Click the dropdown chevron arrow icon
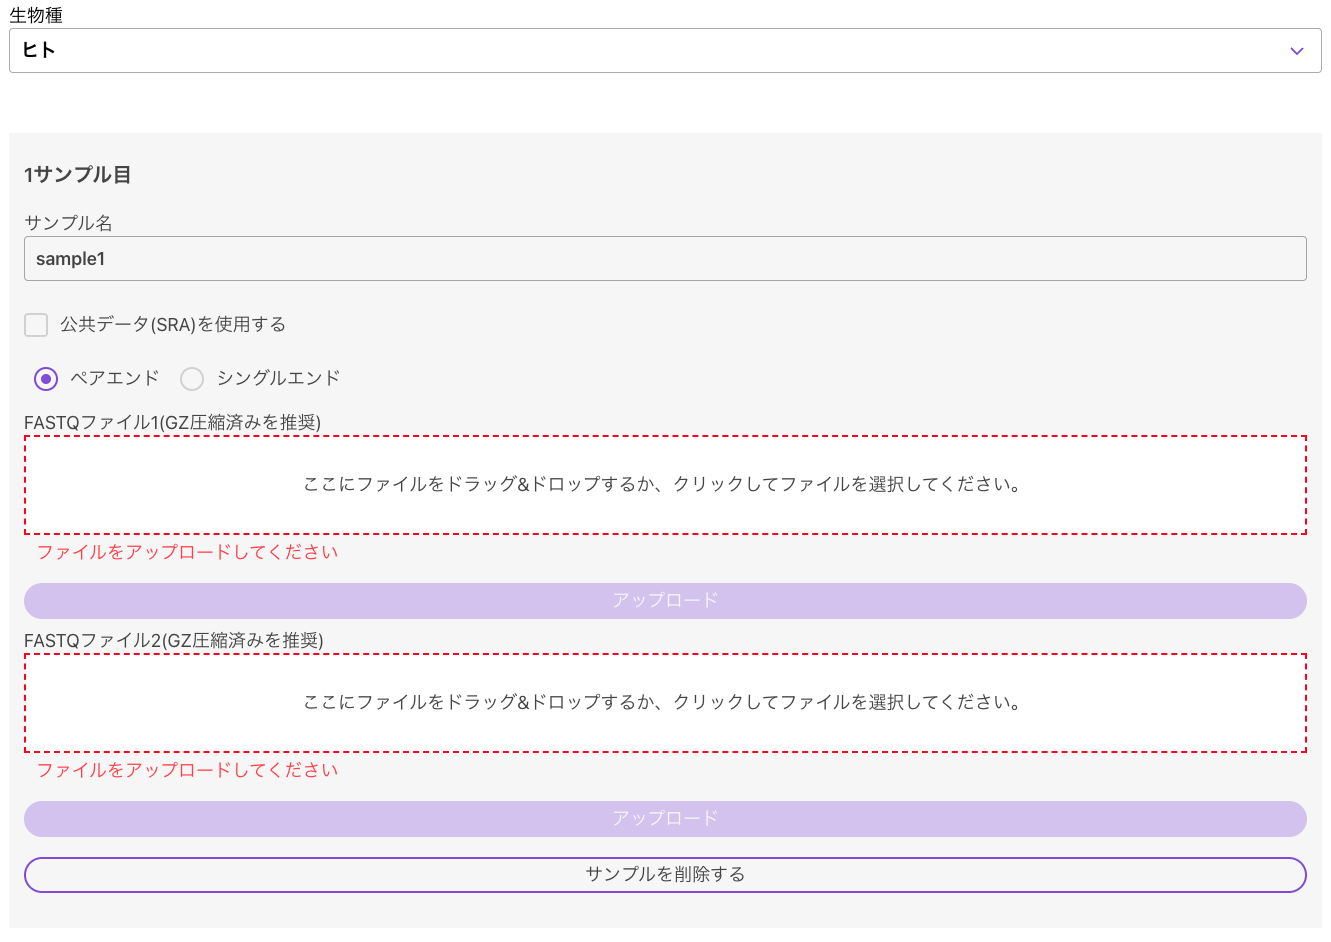 click(1297, 50)
